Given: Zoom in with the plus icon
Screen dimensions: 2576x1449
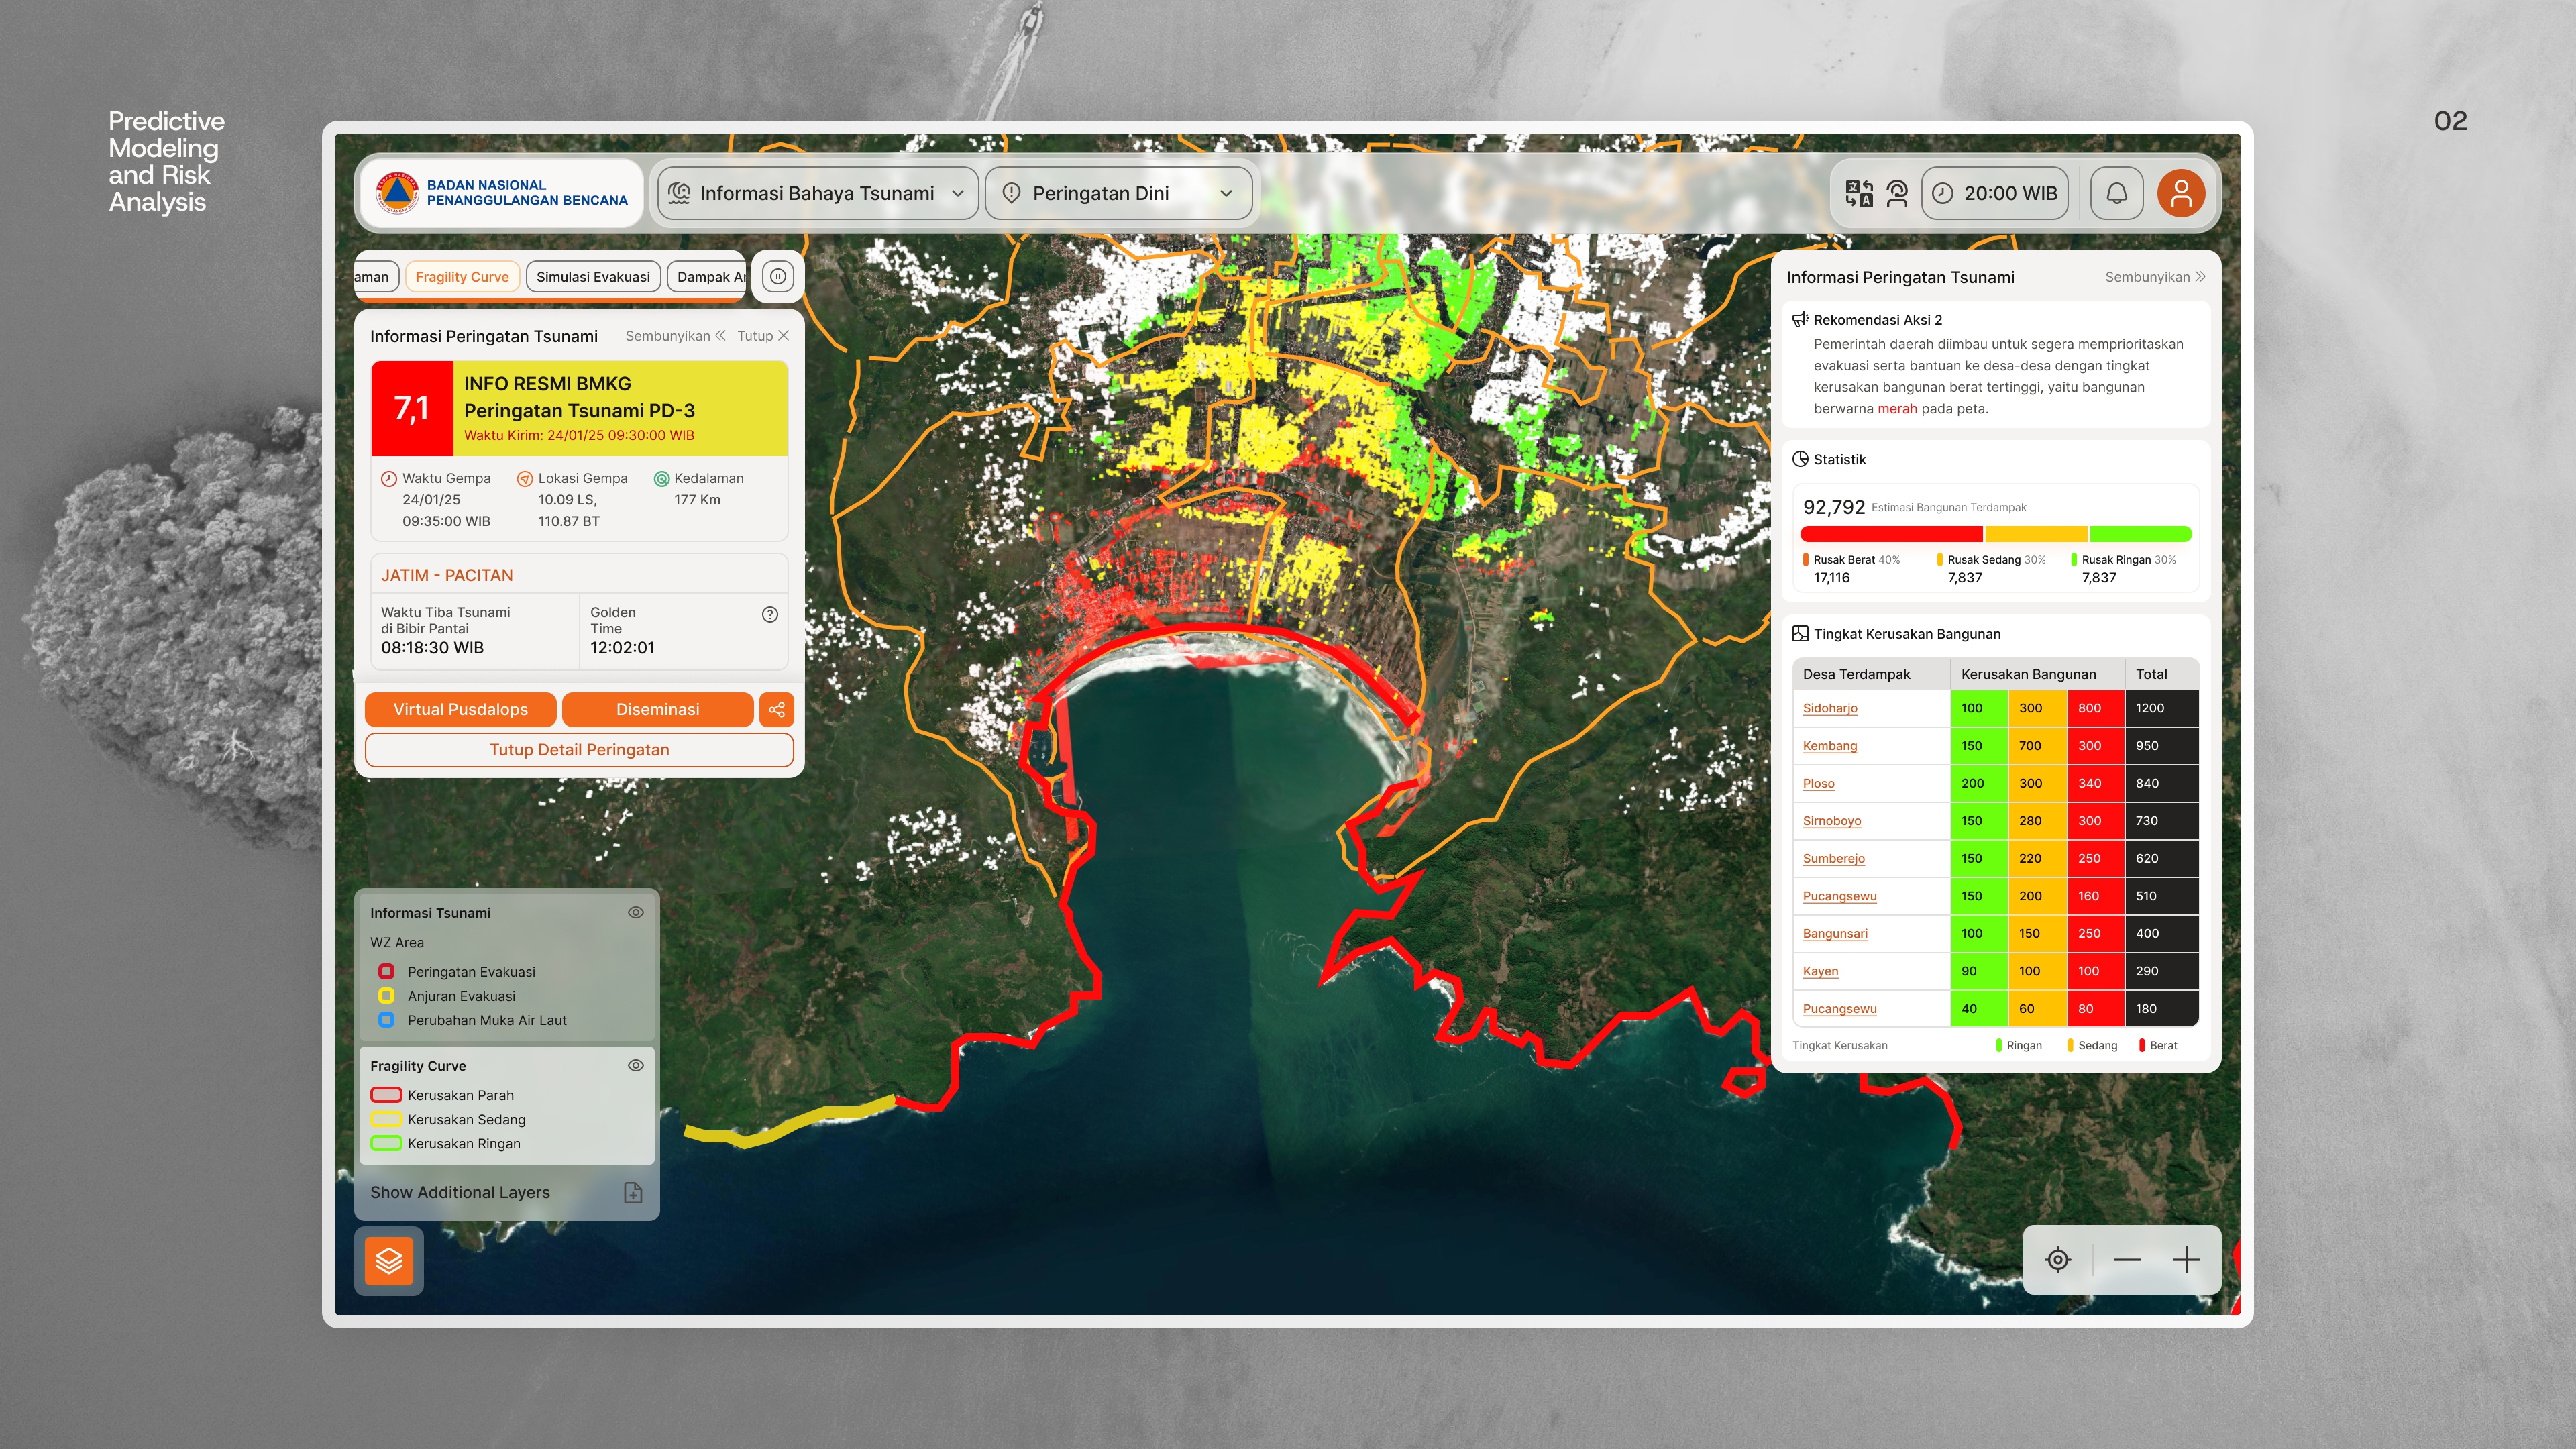Looking at the screenshot, I should [2186, 1260].
